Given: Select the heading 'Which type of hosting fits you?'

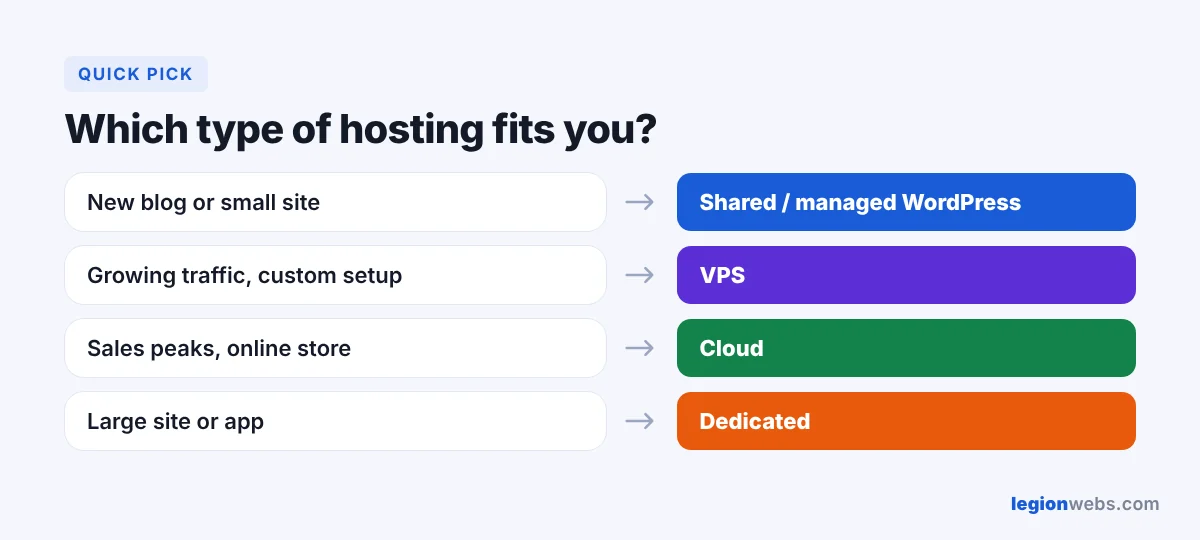Looking at the screenshot, I should (360, 130).
